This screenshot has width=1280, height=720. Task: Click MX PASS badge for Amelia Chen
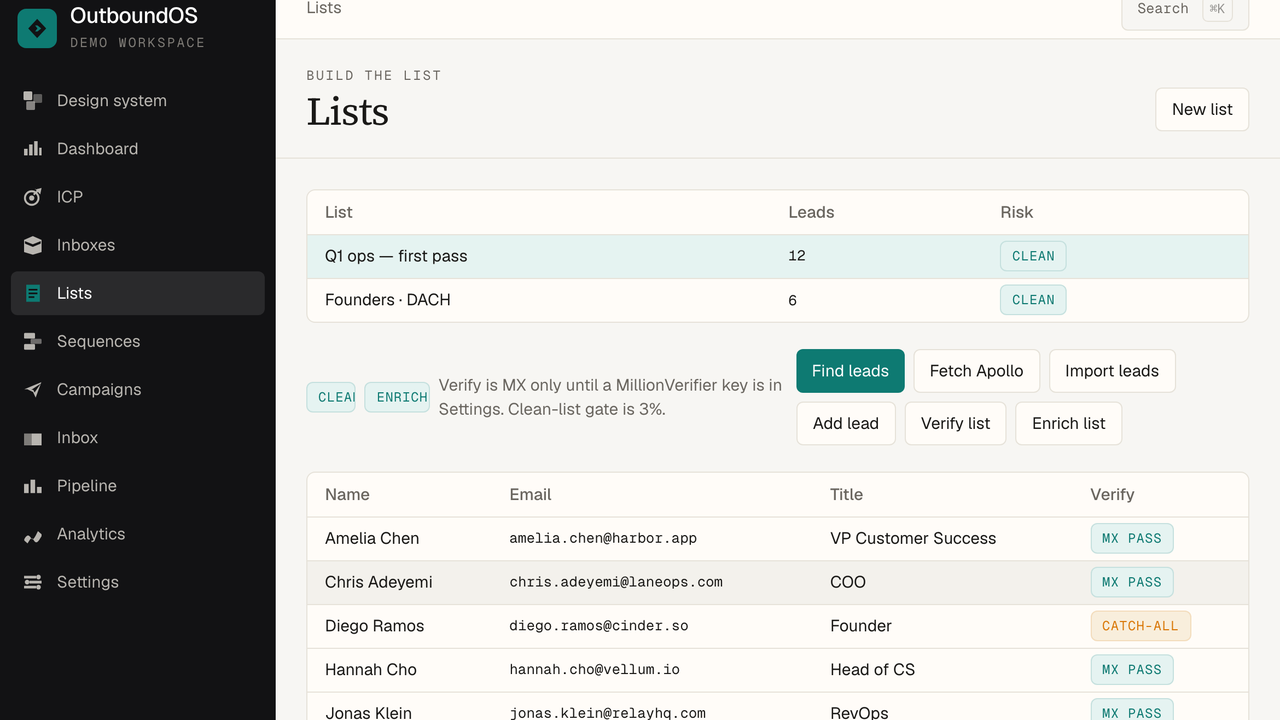pos(1131,538)
